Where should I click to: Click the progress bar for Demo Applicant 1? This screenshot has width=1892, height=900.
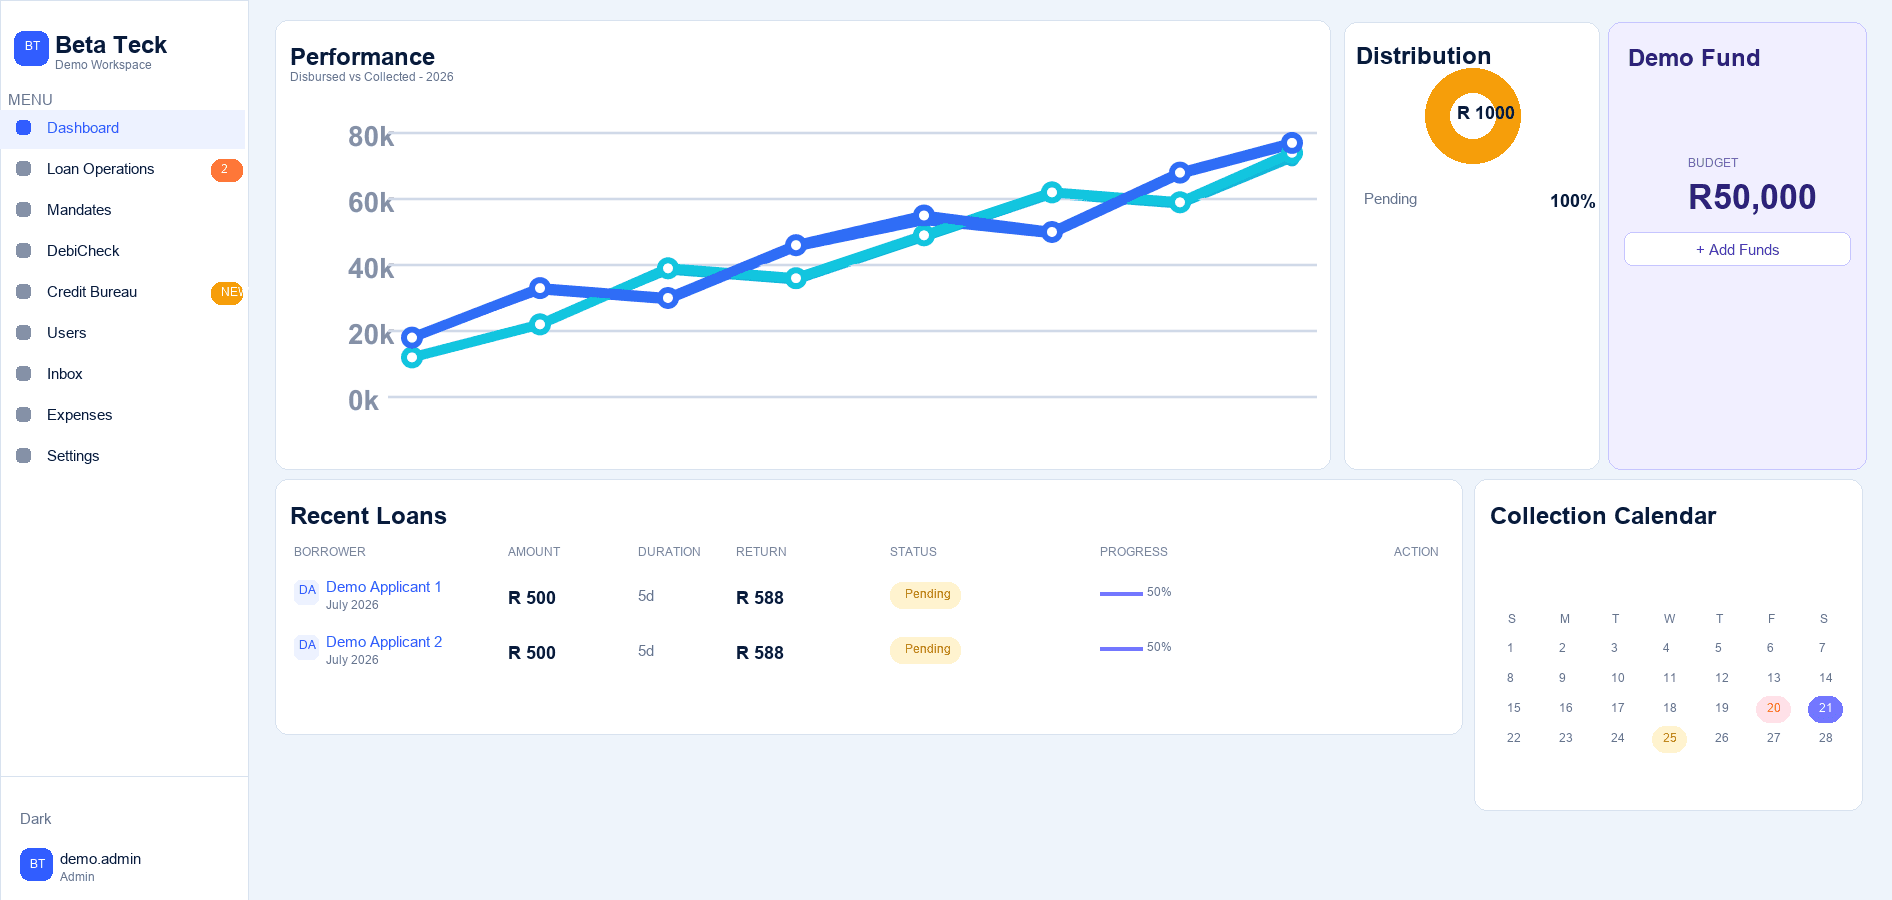click(x=1121, y=593)
